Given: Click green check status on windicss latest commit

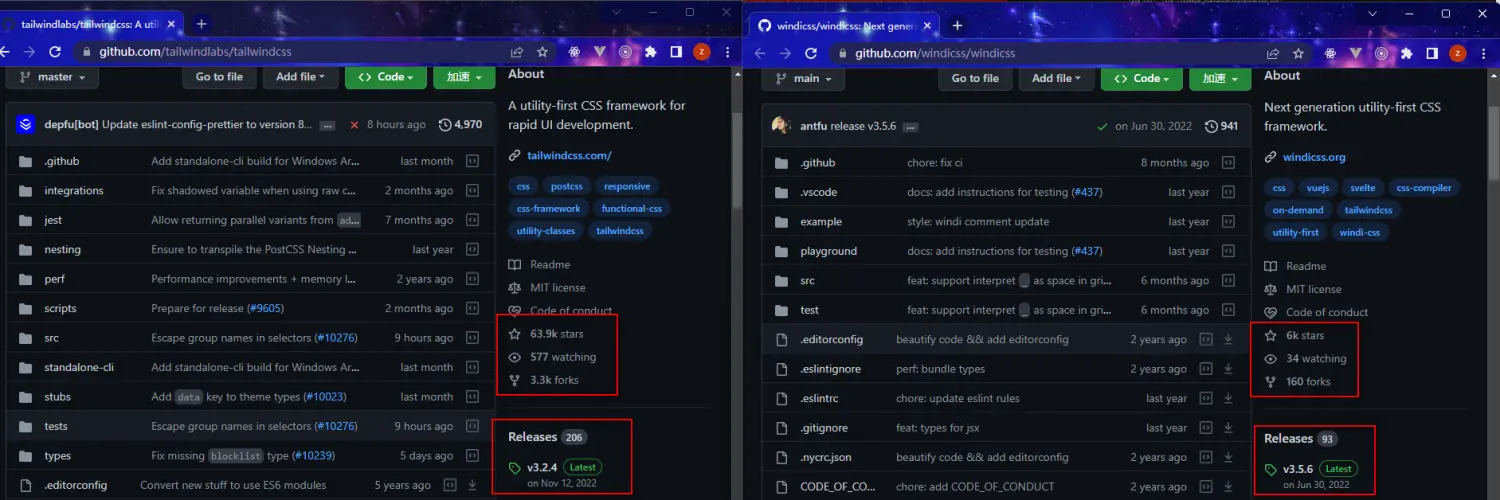Looking at the screenshot, I should 1102,126.
